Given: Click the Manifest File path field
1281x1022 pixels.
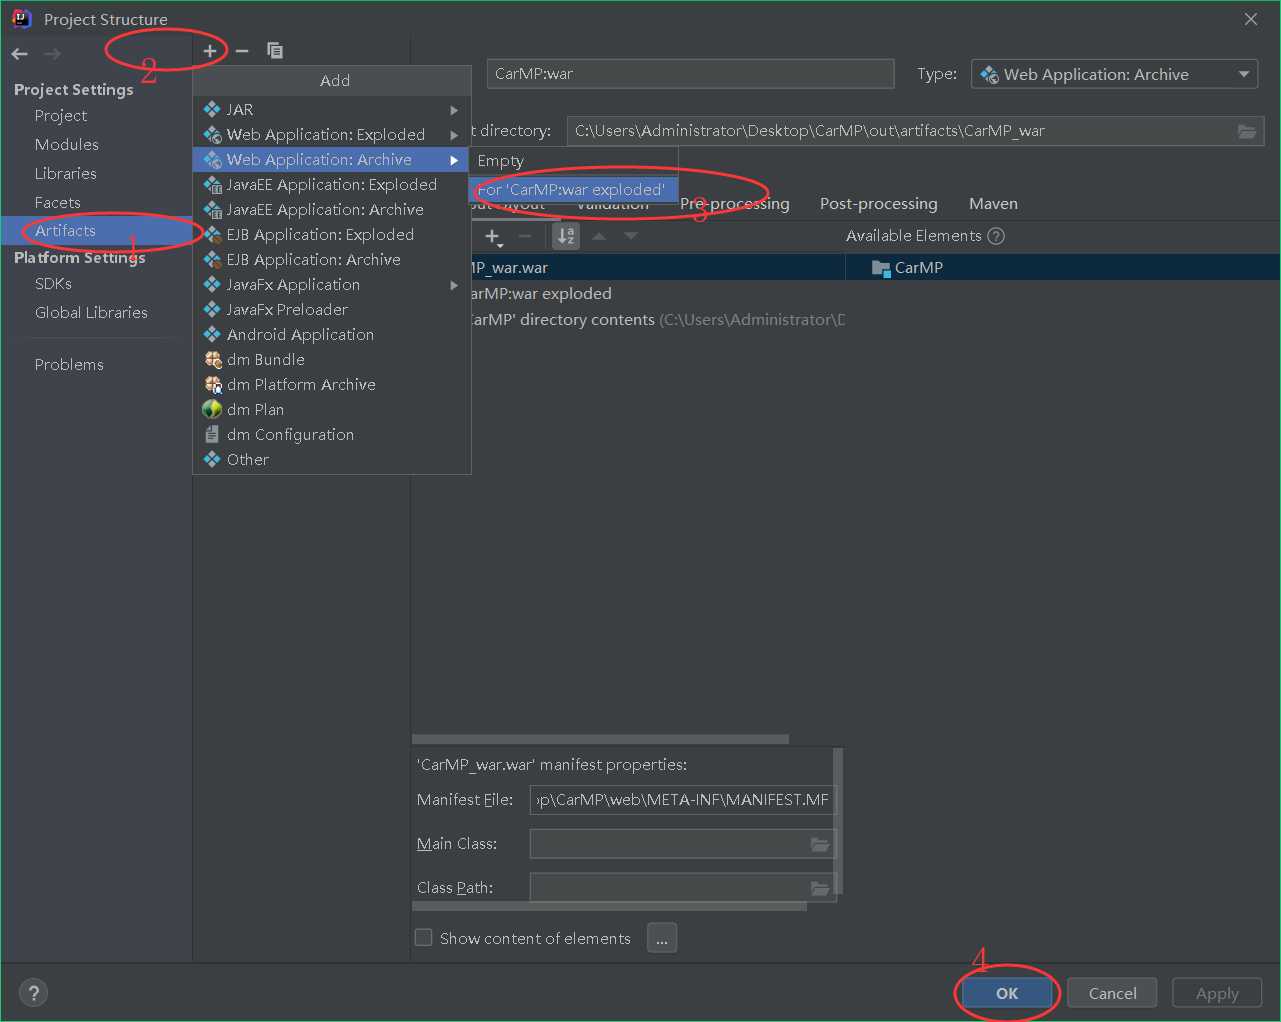Looking at the screenshot, I should (x=683, y=800).
